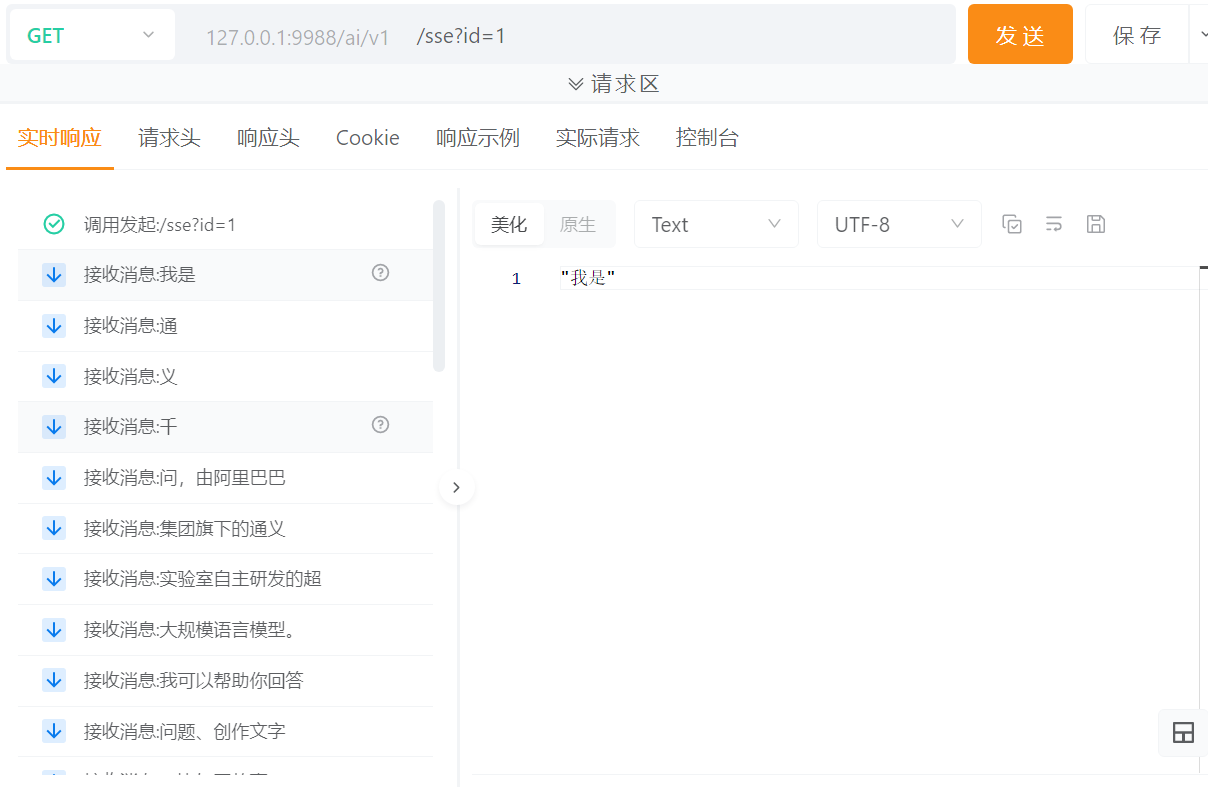Viewport: 1208px width, 798px height.
Task: Click the help question icon on 接收消息:我是 row
Action: (x=380, y=272)
